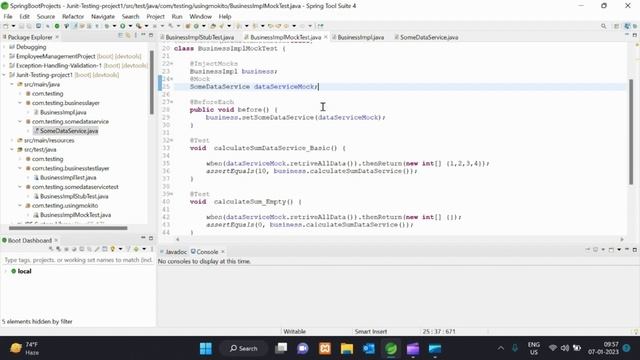This screenshot has width=640, height=360.
Task: Click the New file toolbar icon
Action: 6,26
